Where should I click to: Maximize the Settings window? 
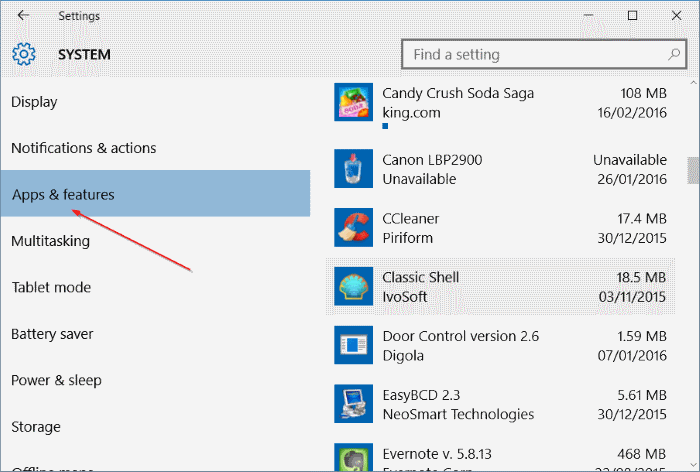632,16
